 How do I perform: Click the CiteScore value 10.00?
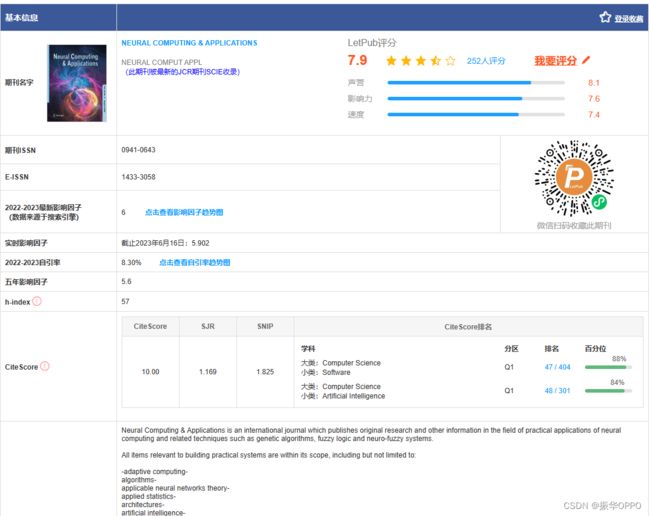[x=150, y=372]
